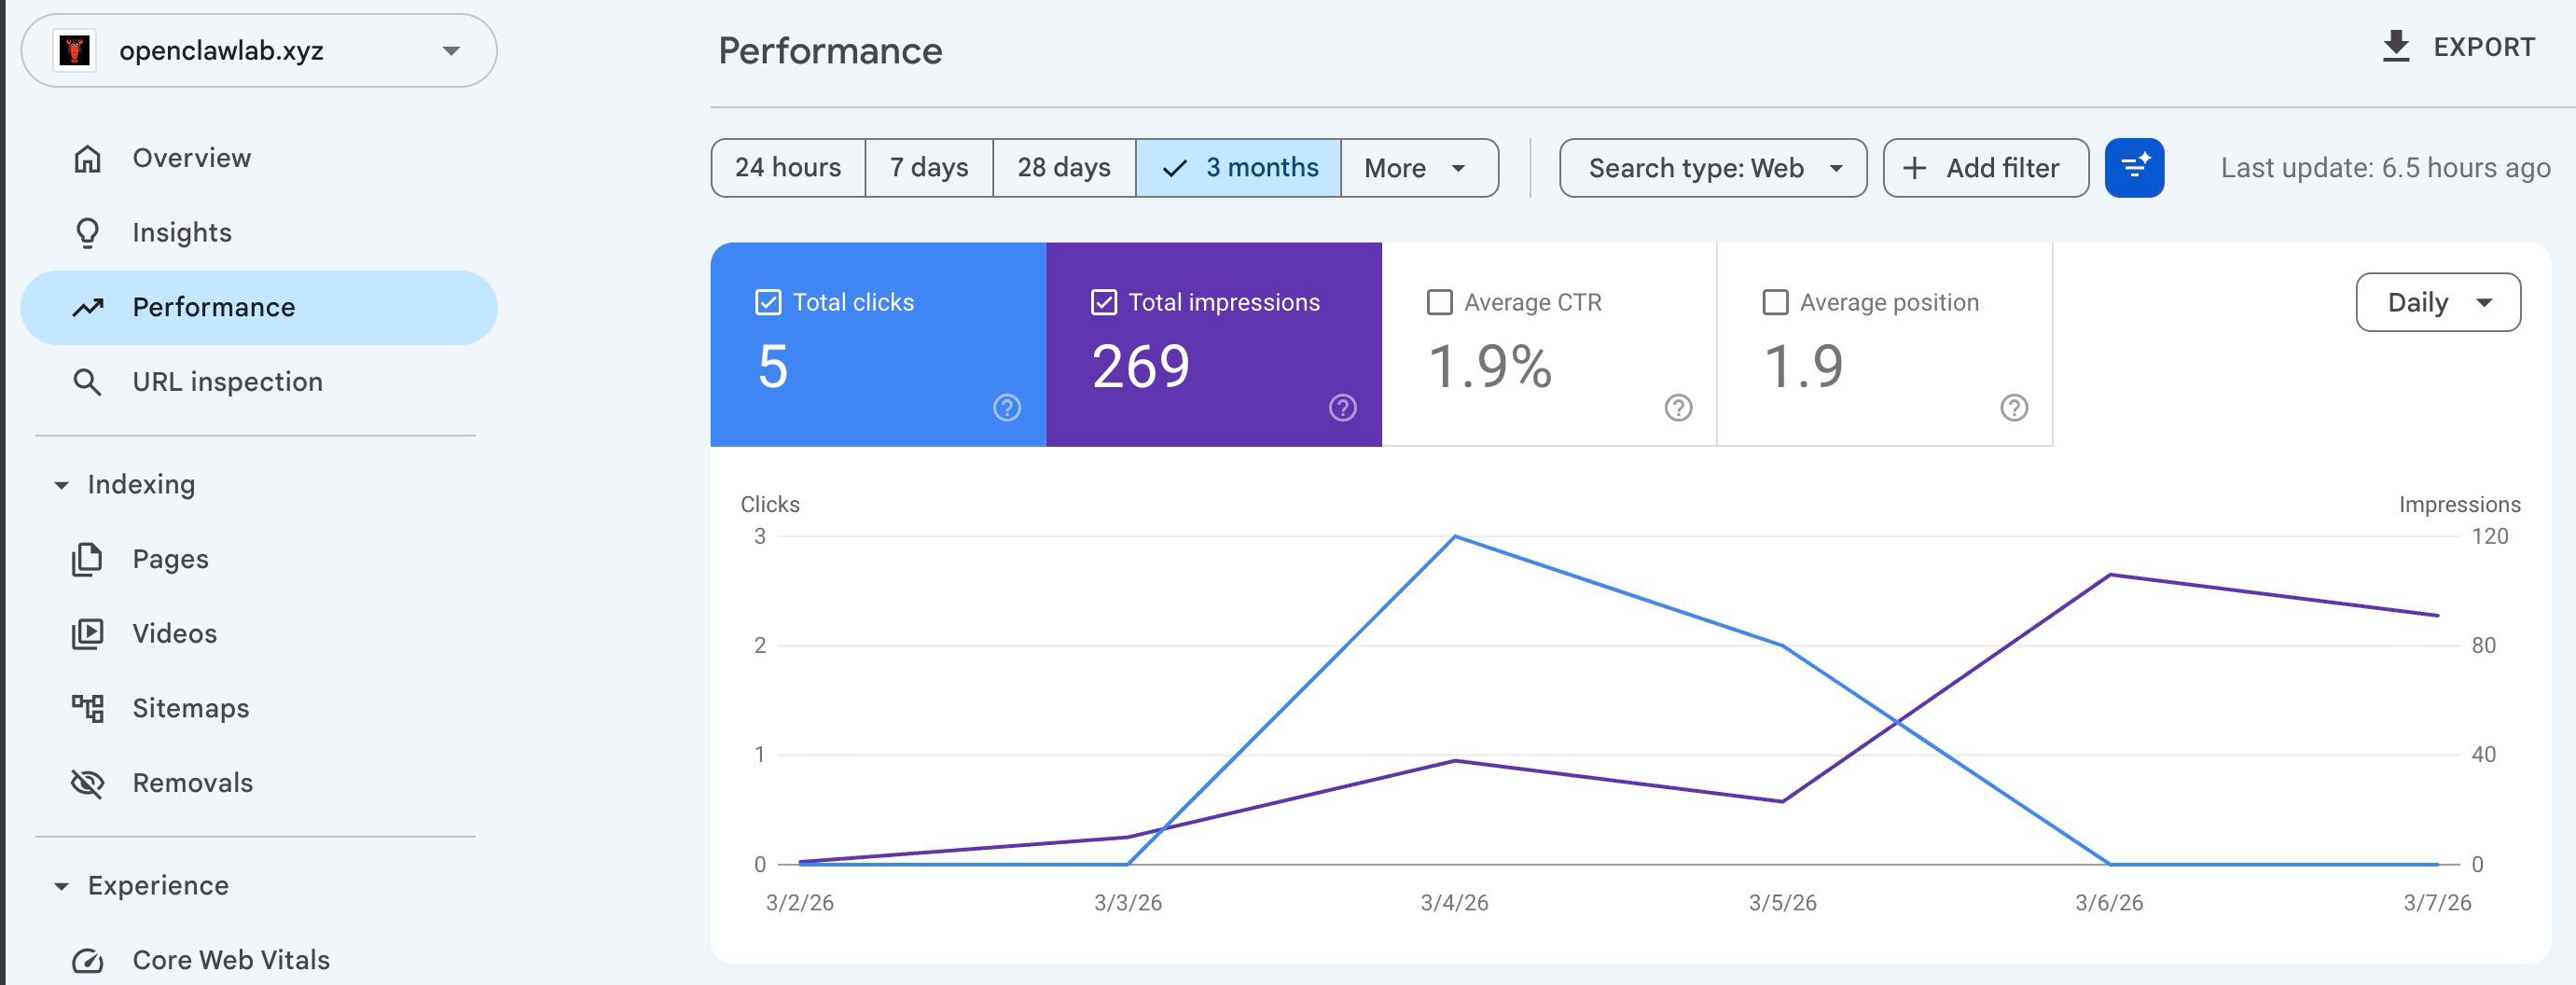Open URL inspection in the sidebar
Screen dimensions: 2576x985
(227, 382)
